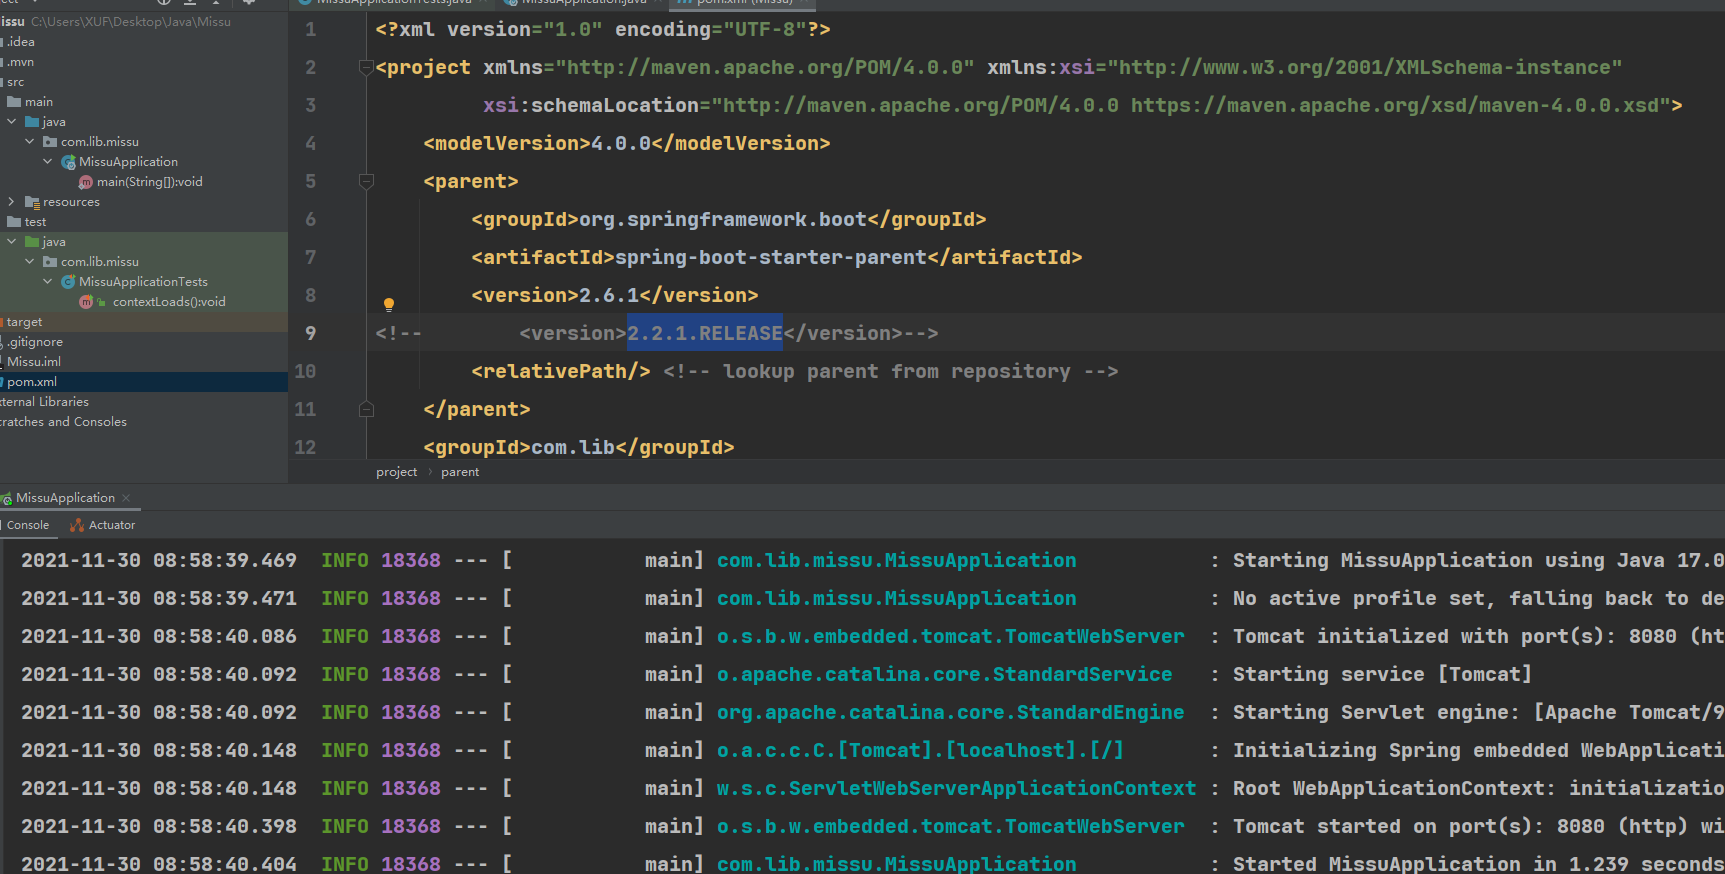1725x874 pixels.
Task: Click the 2.6.1 version value on line 8
Action: 609,295
